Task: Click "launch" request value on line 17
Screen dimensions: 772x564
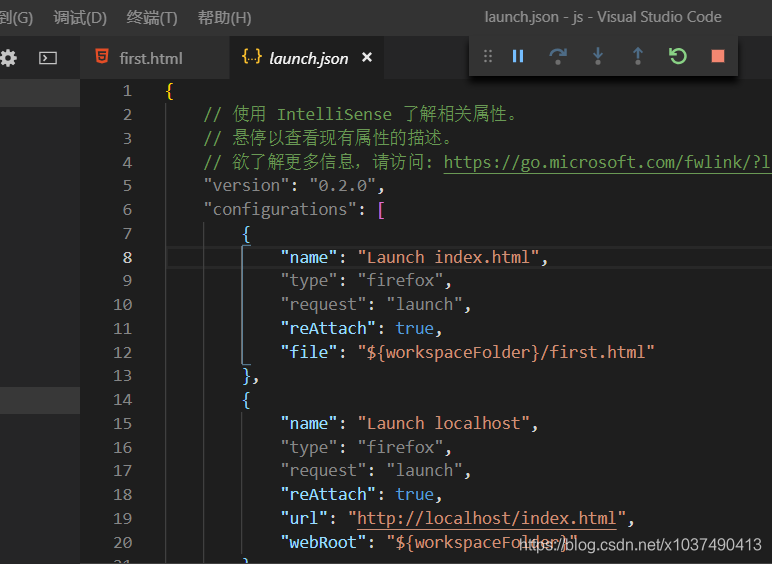Action: 424,470
